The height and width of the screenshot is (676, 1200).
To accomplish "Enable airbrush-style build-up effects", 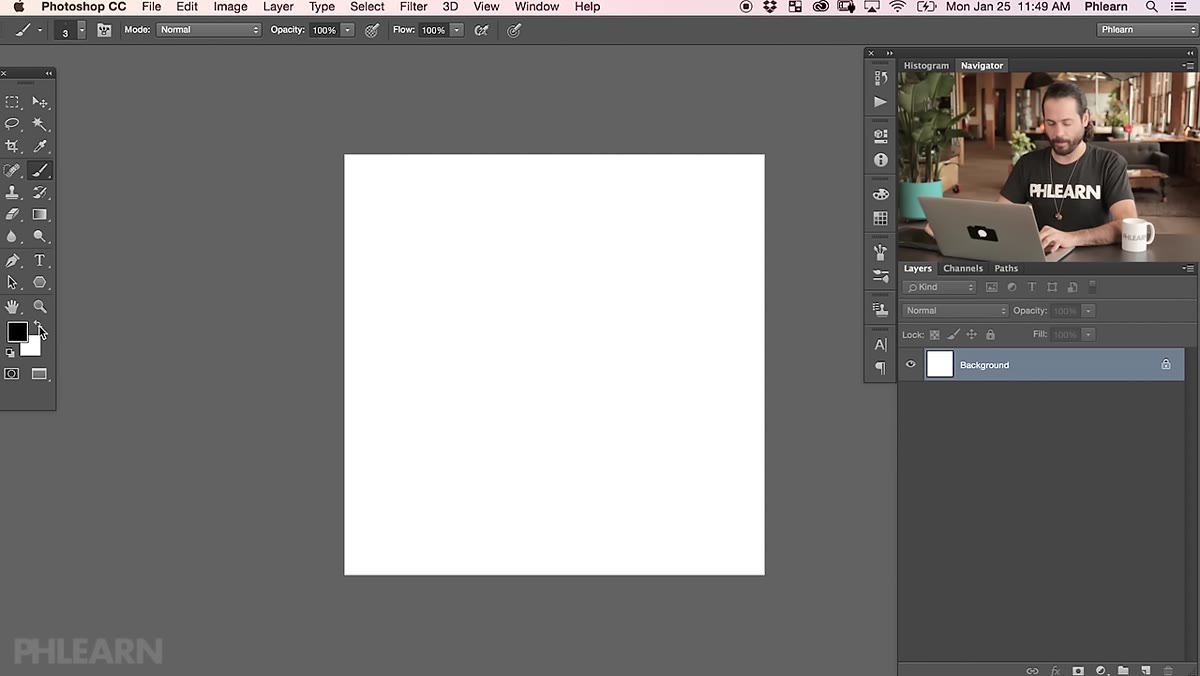I will (x=481, y=30).
